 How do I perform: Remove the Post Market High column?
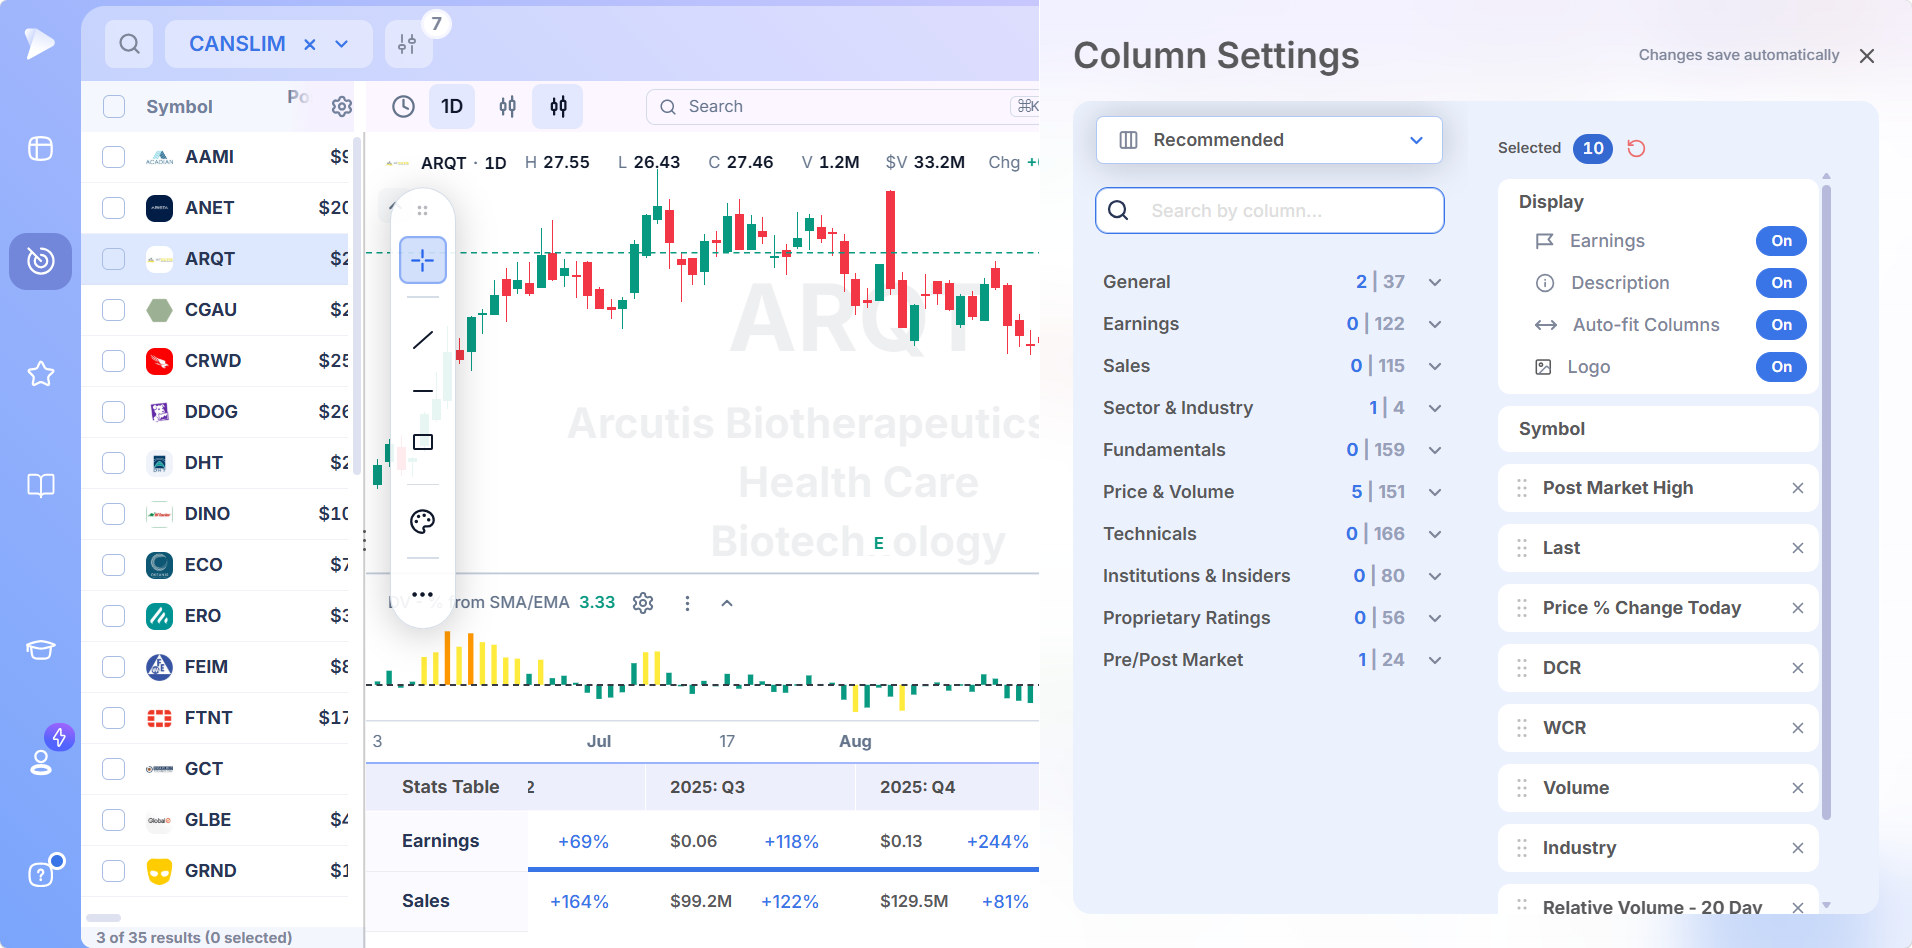[1798, 488]
